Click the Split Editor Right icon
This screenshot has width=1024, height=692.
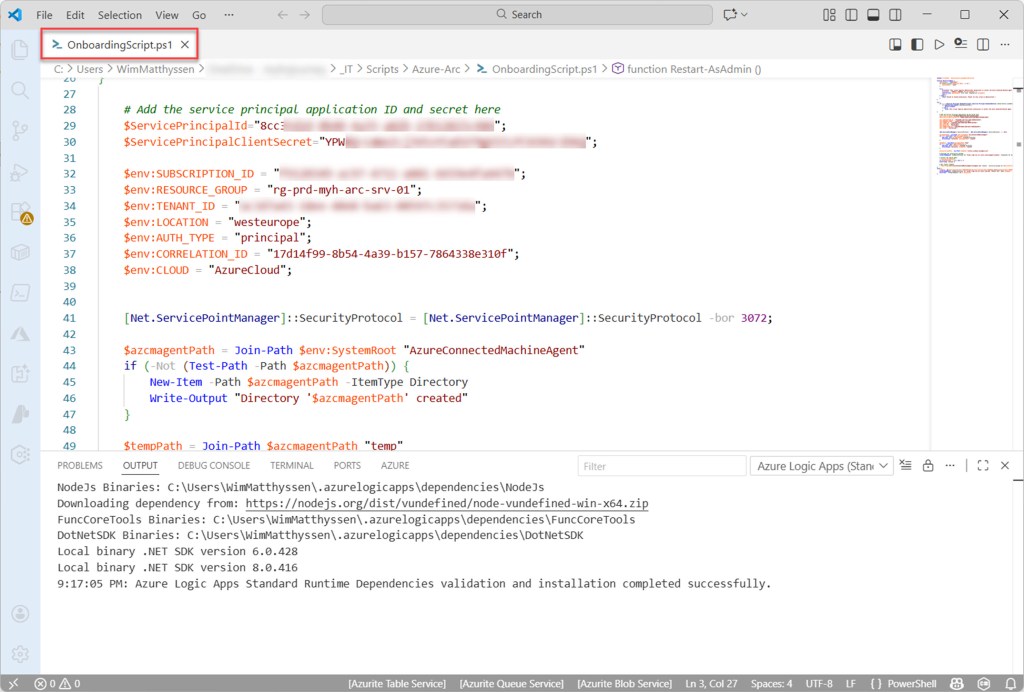[983, 45]
